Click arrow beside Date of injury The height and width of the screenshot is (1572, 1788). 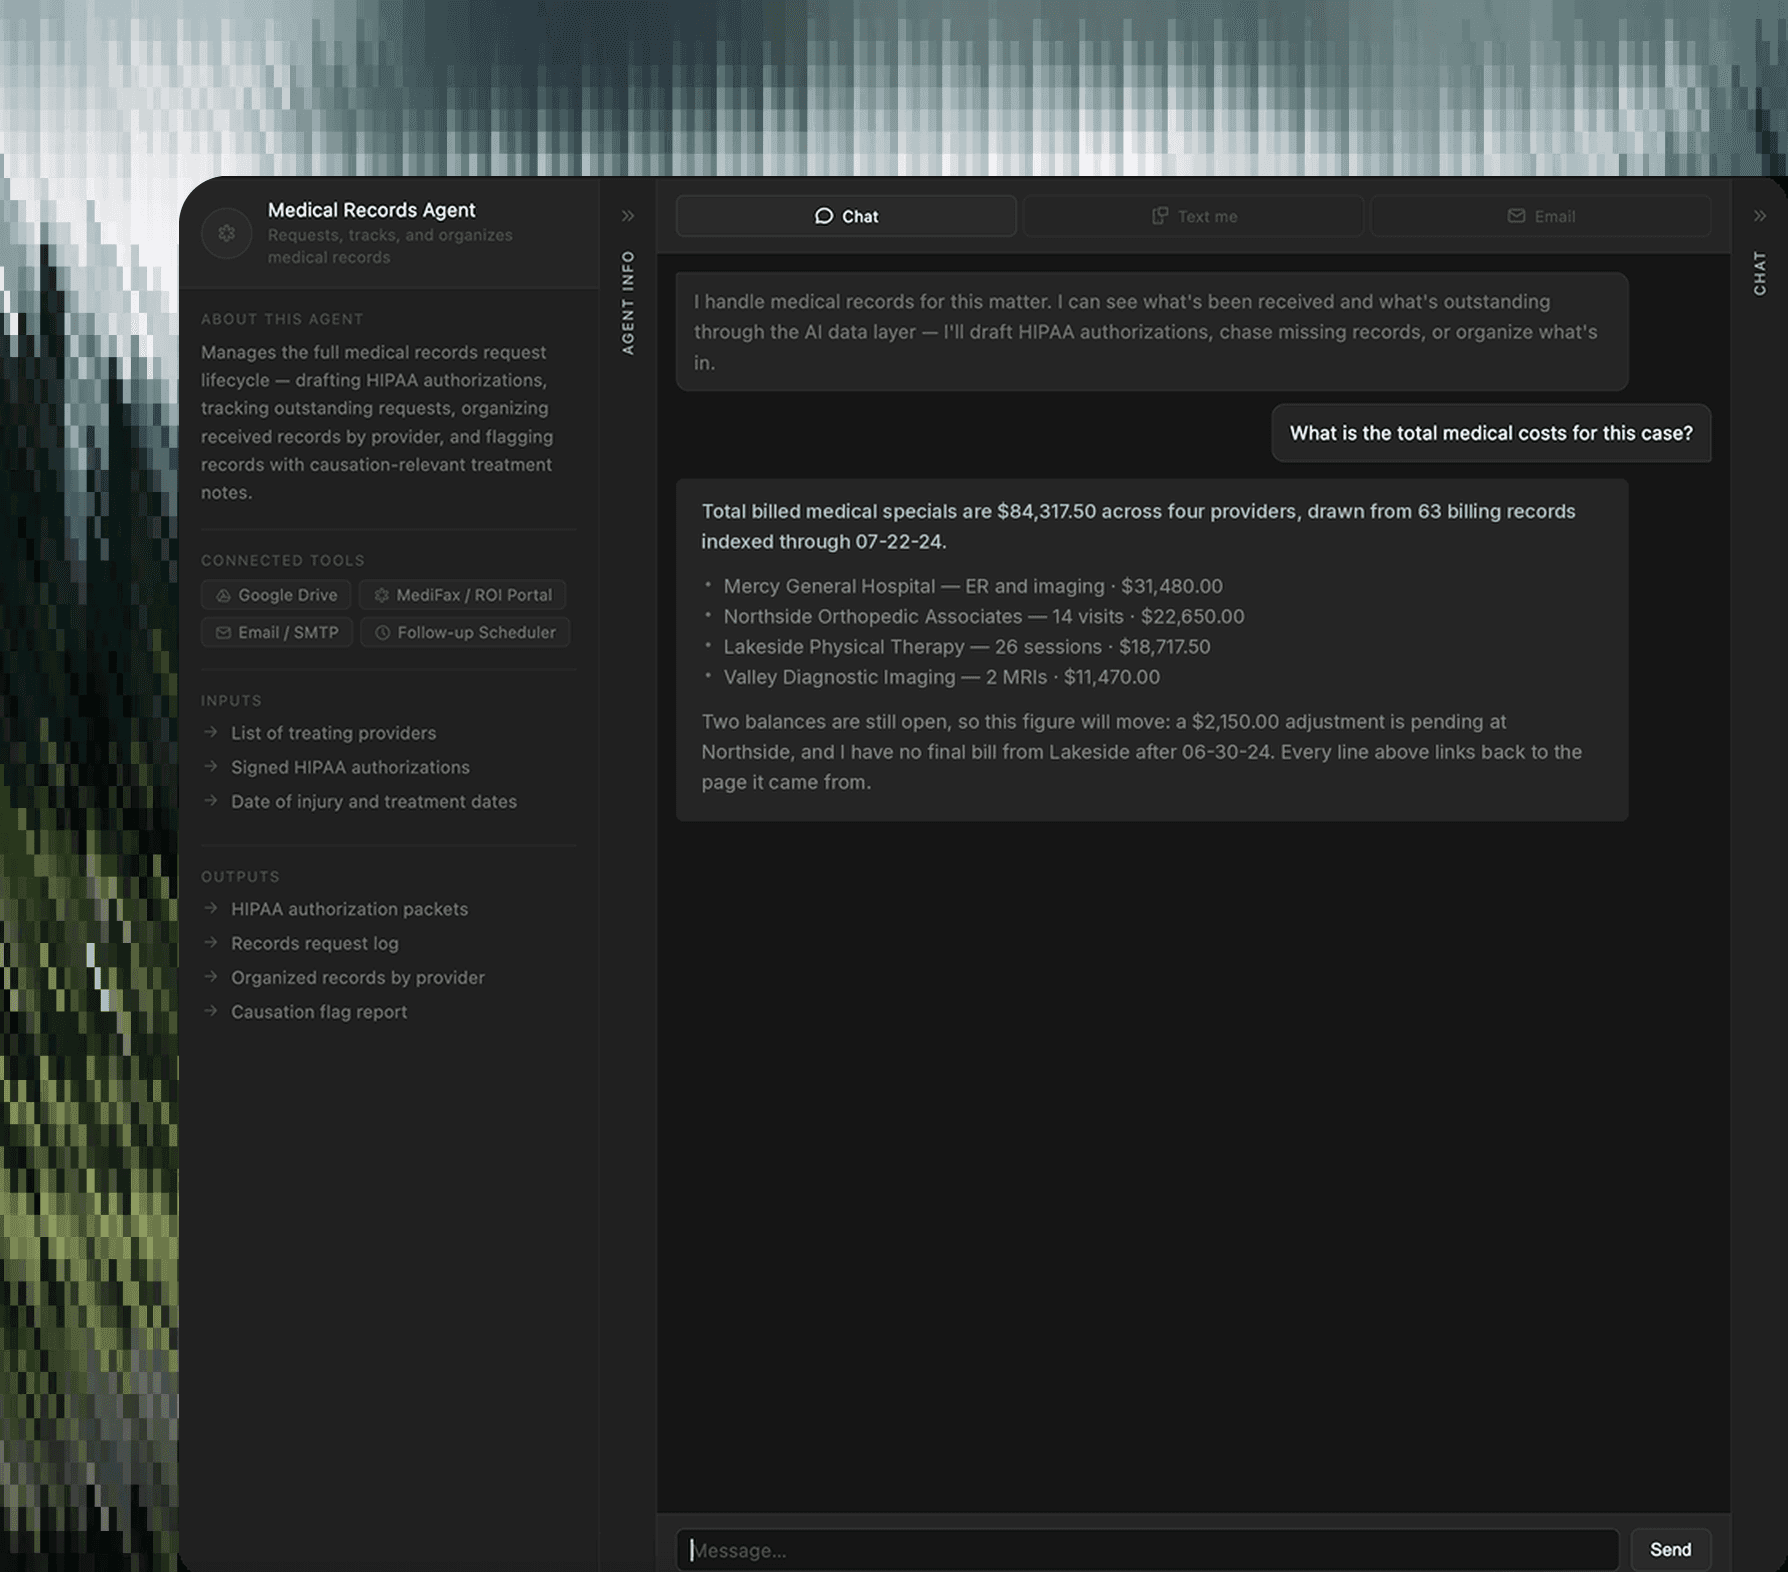coord(211,800)
